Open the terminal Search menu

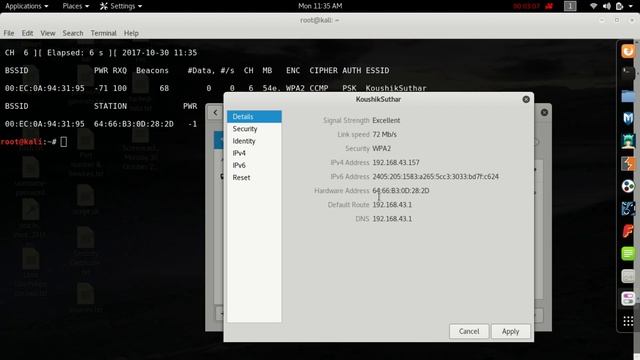pos(73,33)
